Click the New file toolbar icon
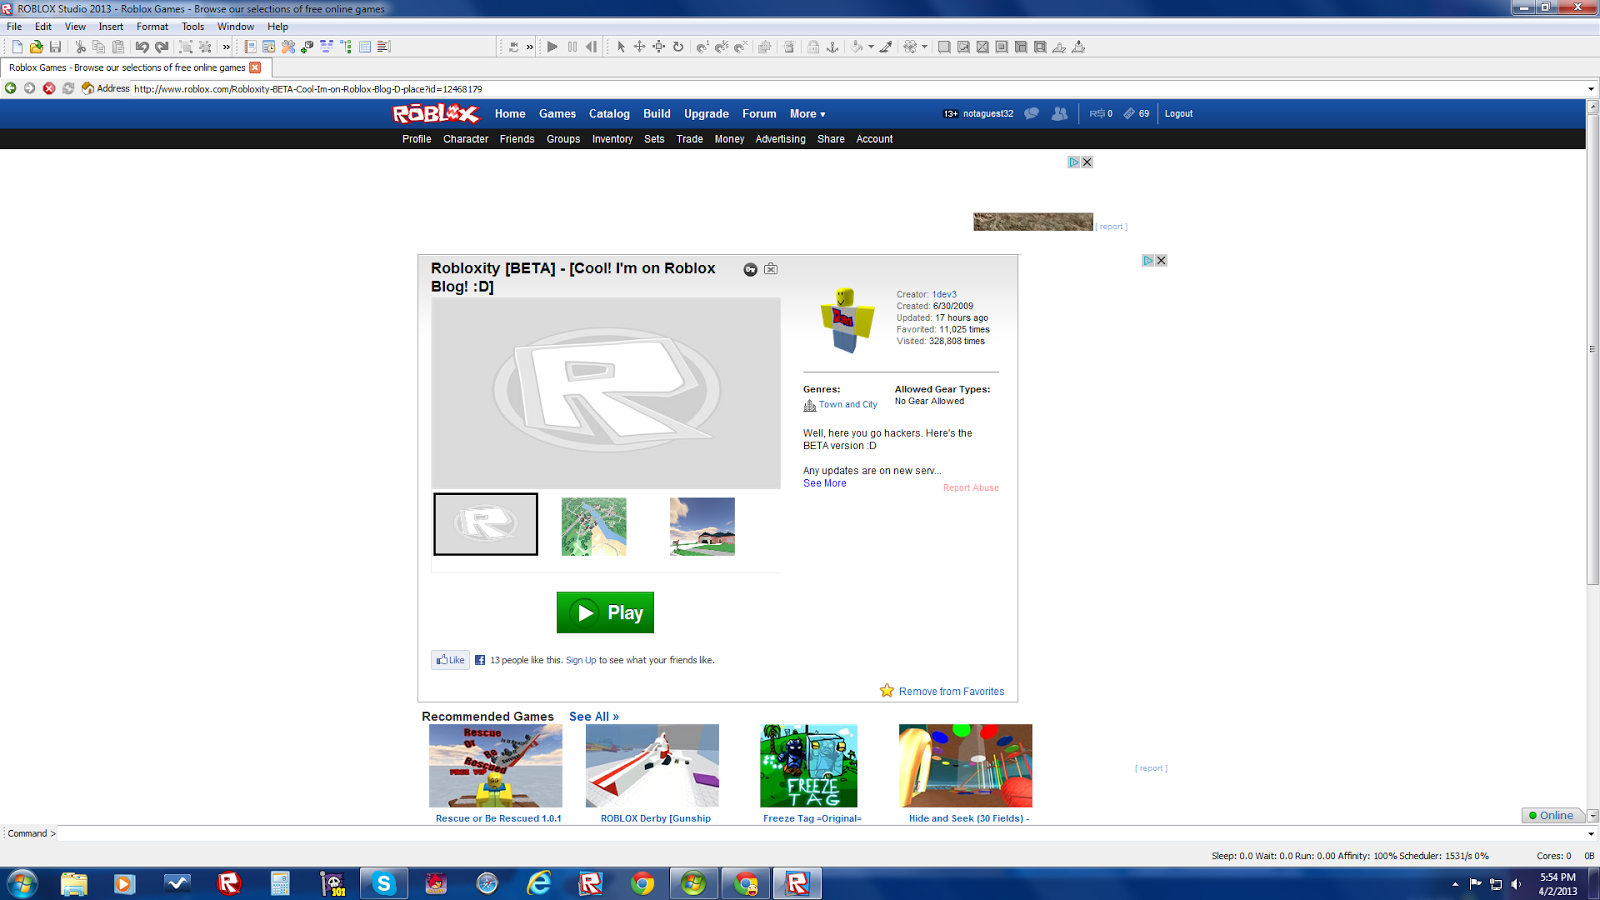 [x=17, y=47]
